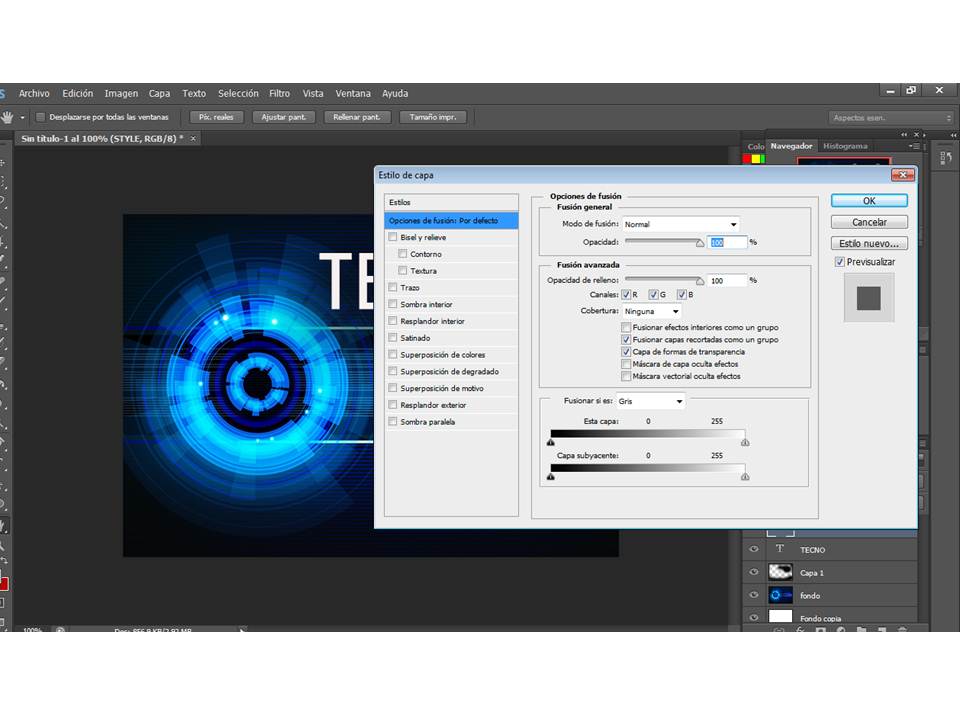Open the Modo de fusión dropdown
The width and height of the screenshot is (960, 720).
pos(681,224)
